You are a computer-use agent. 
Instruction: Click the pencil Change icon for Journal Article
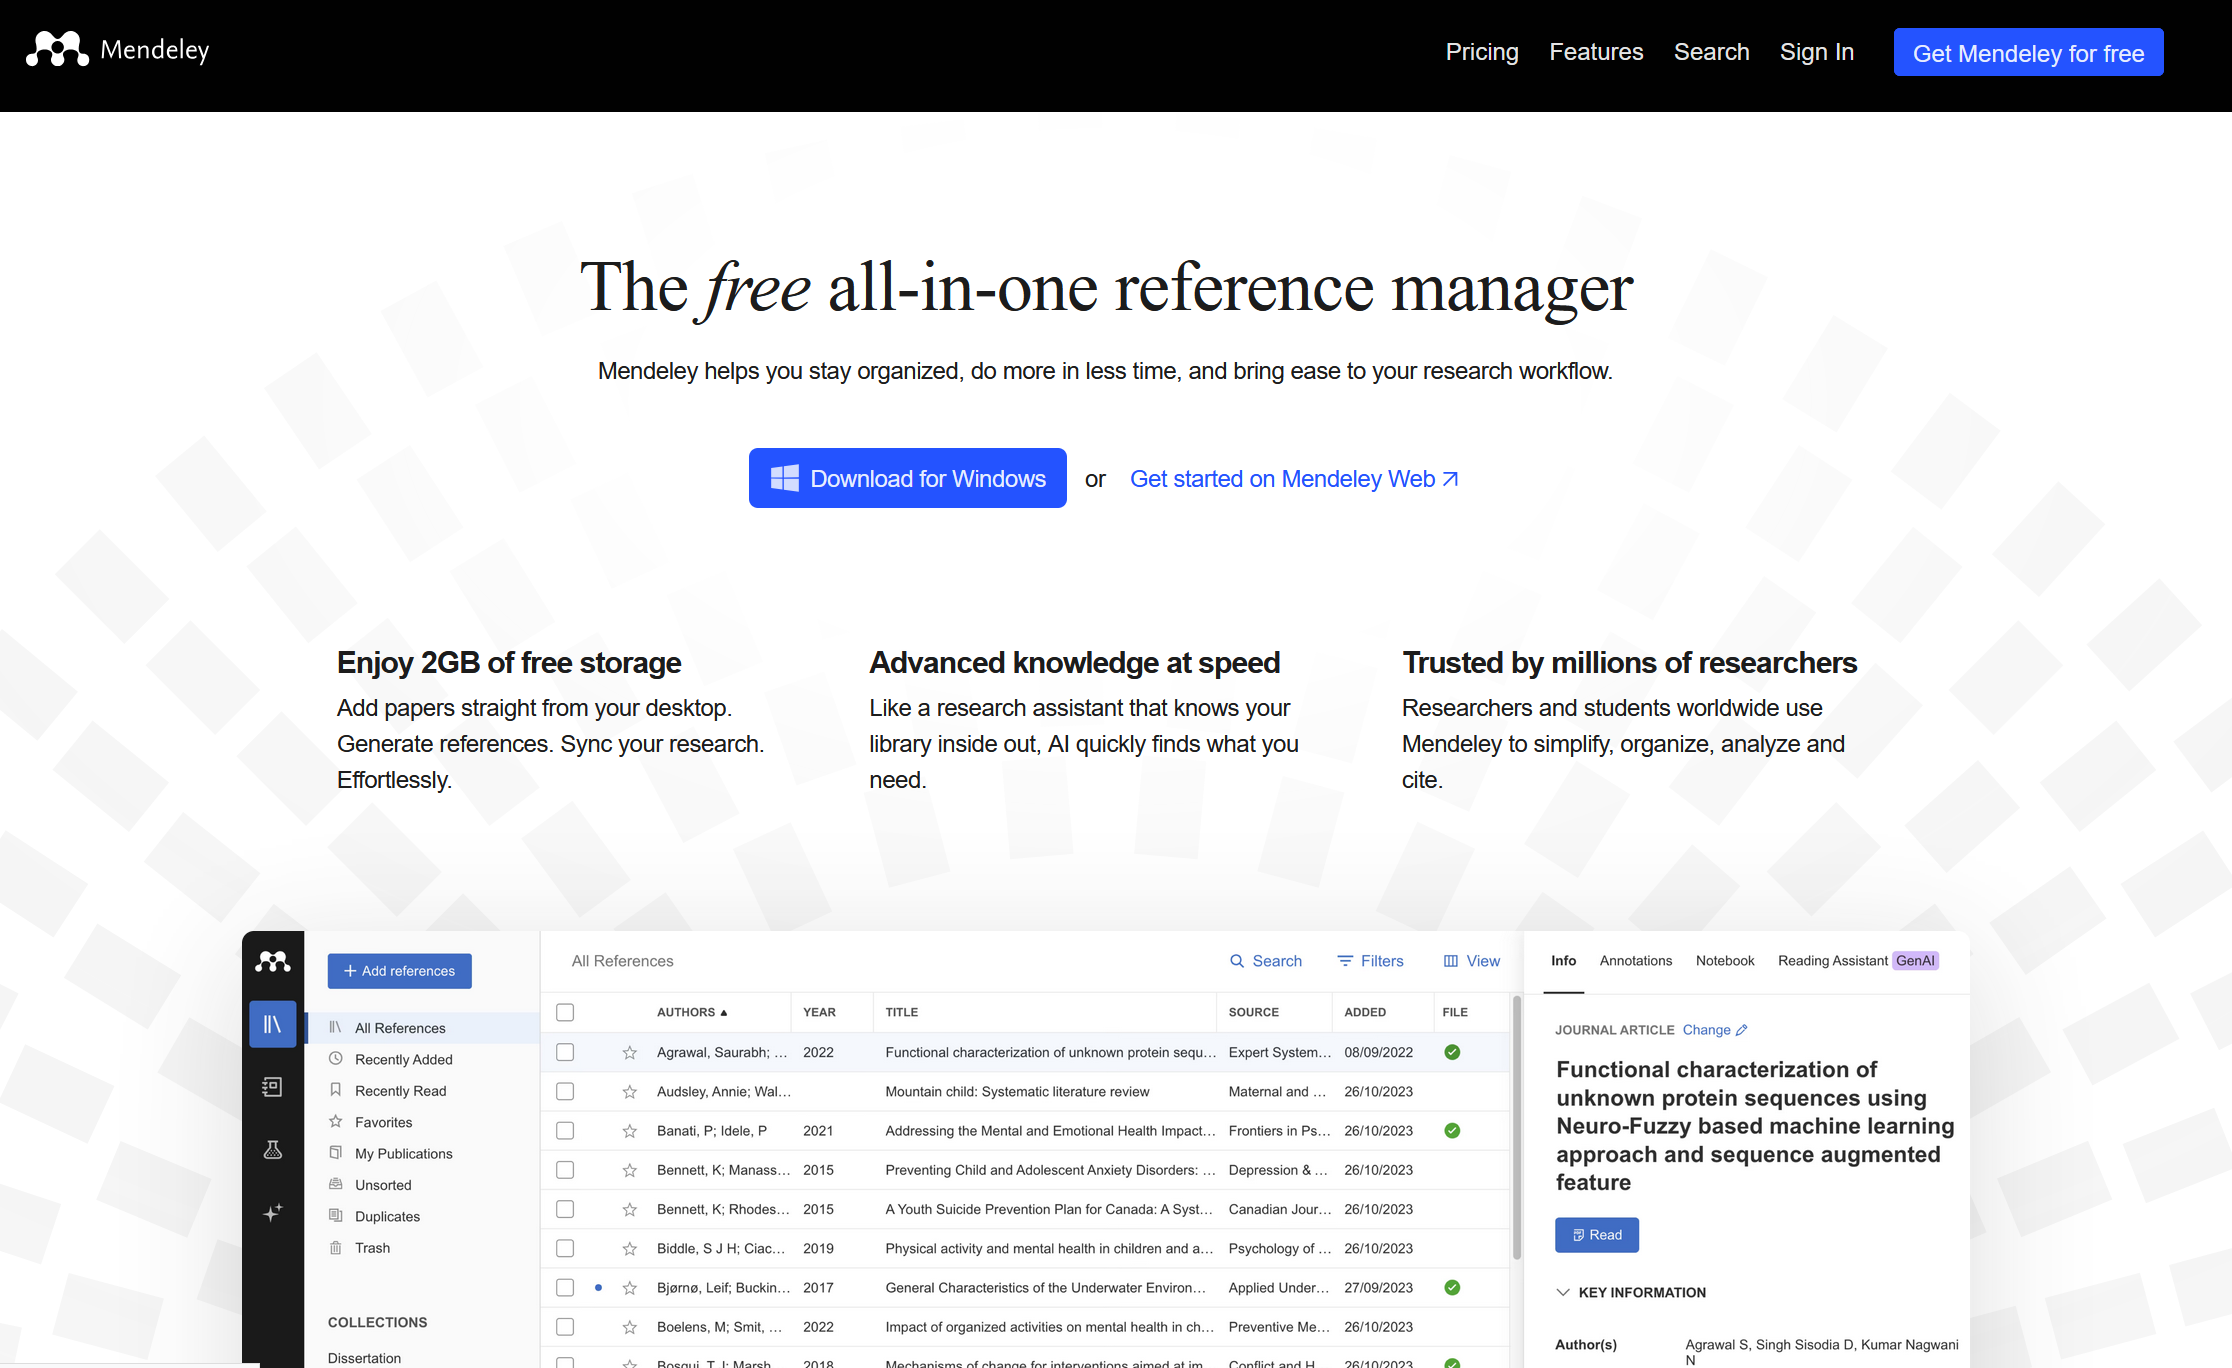click(x=1741, y=1030)
